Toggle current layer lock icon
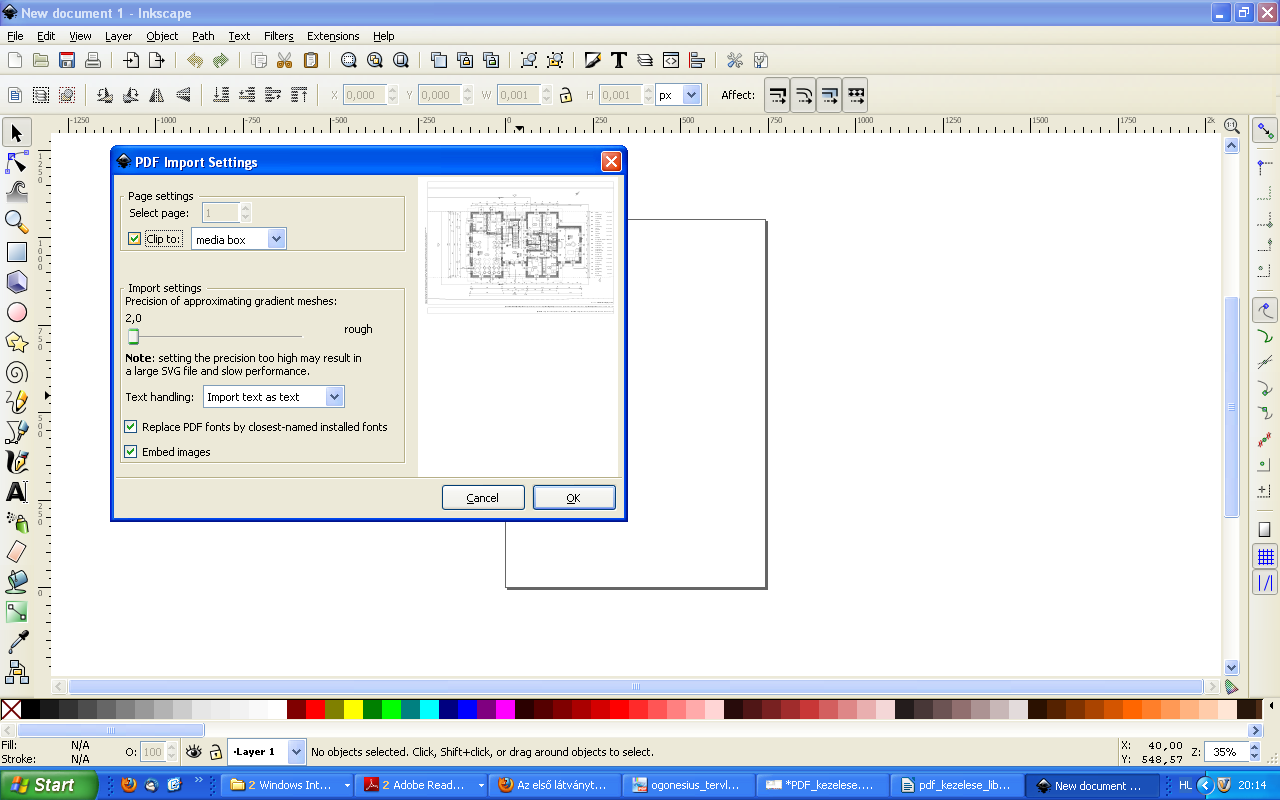The height and width of the screenshot is (800, 1280). pos(216,752)
